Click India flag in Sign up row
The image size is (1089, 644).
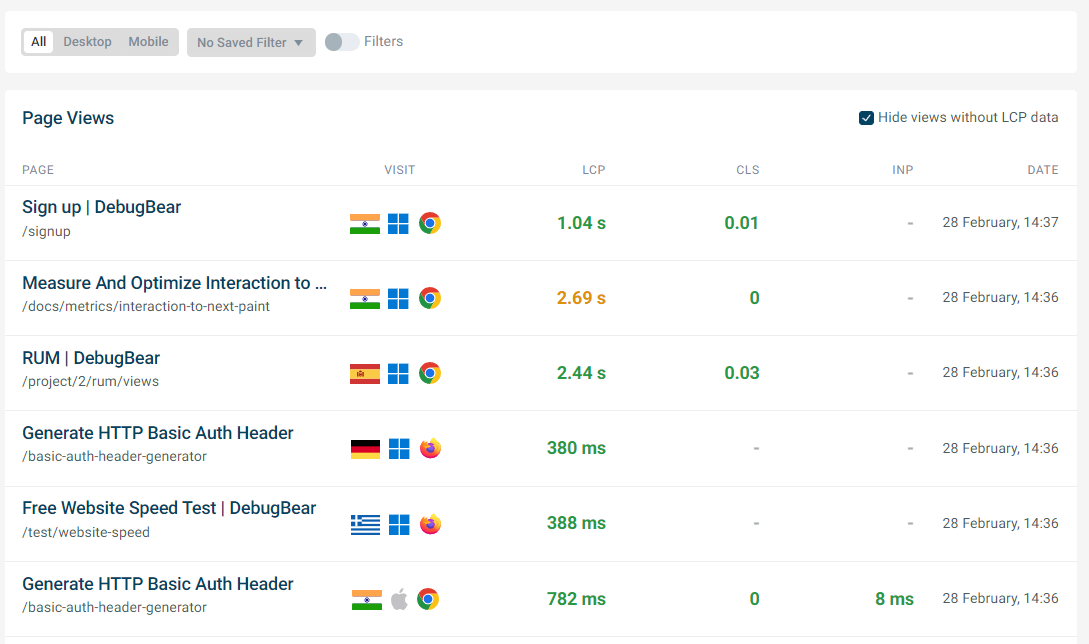(x=365, y=224)
